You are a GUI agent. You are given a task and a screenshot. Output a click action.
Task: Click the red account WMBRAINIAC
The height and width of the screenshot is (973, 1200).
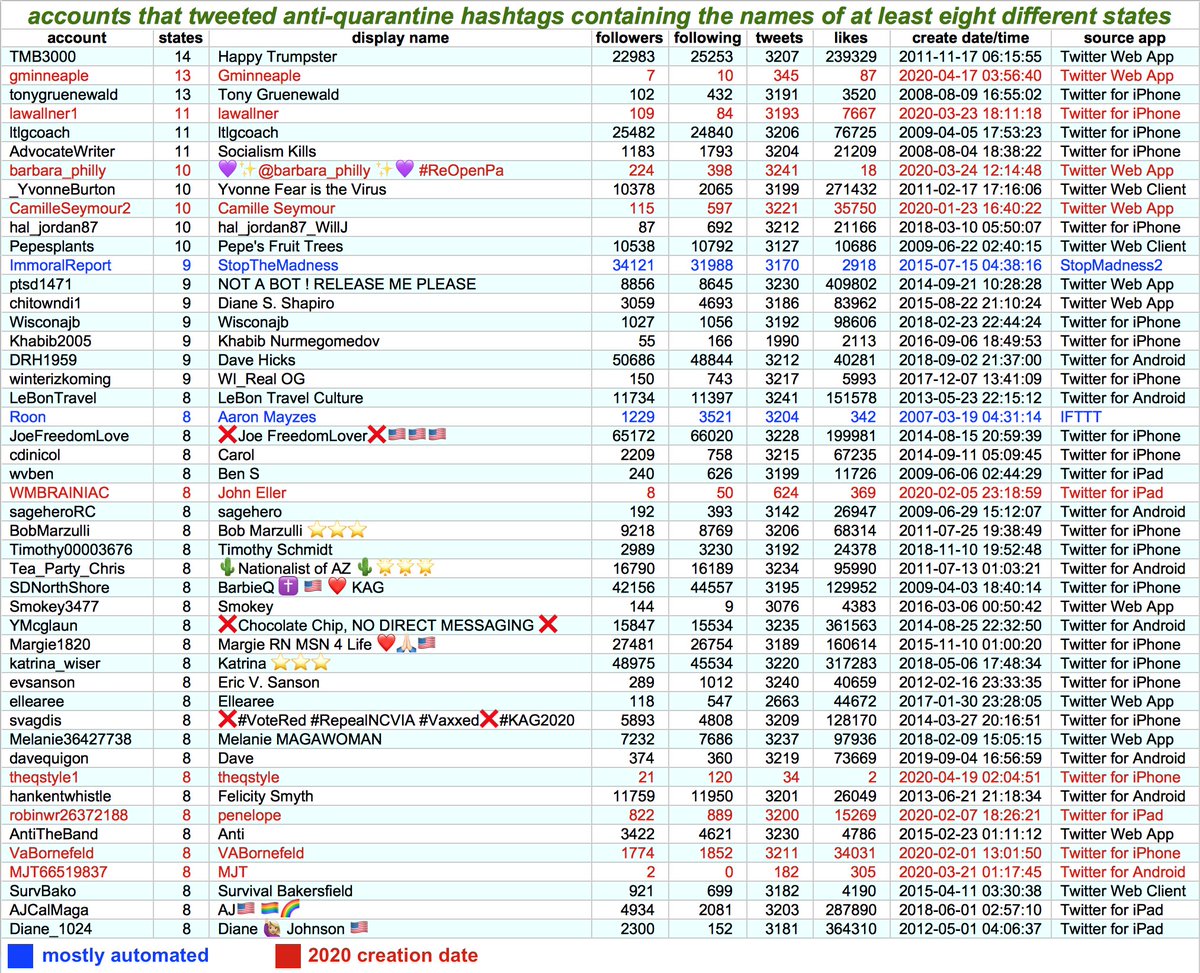(59, 493)
